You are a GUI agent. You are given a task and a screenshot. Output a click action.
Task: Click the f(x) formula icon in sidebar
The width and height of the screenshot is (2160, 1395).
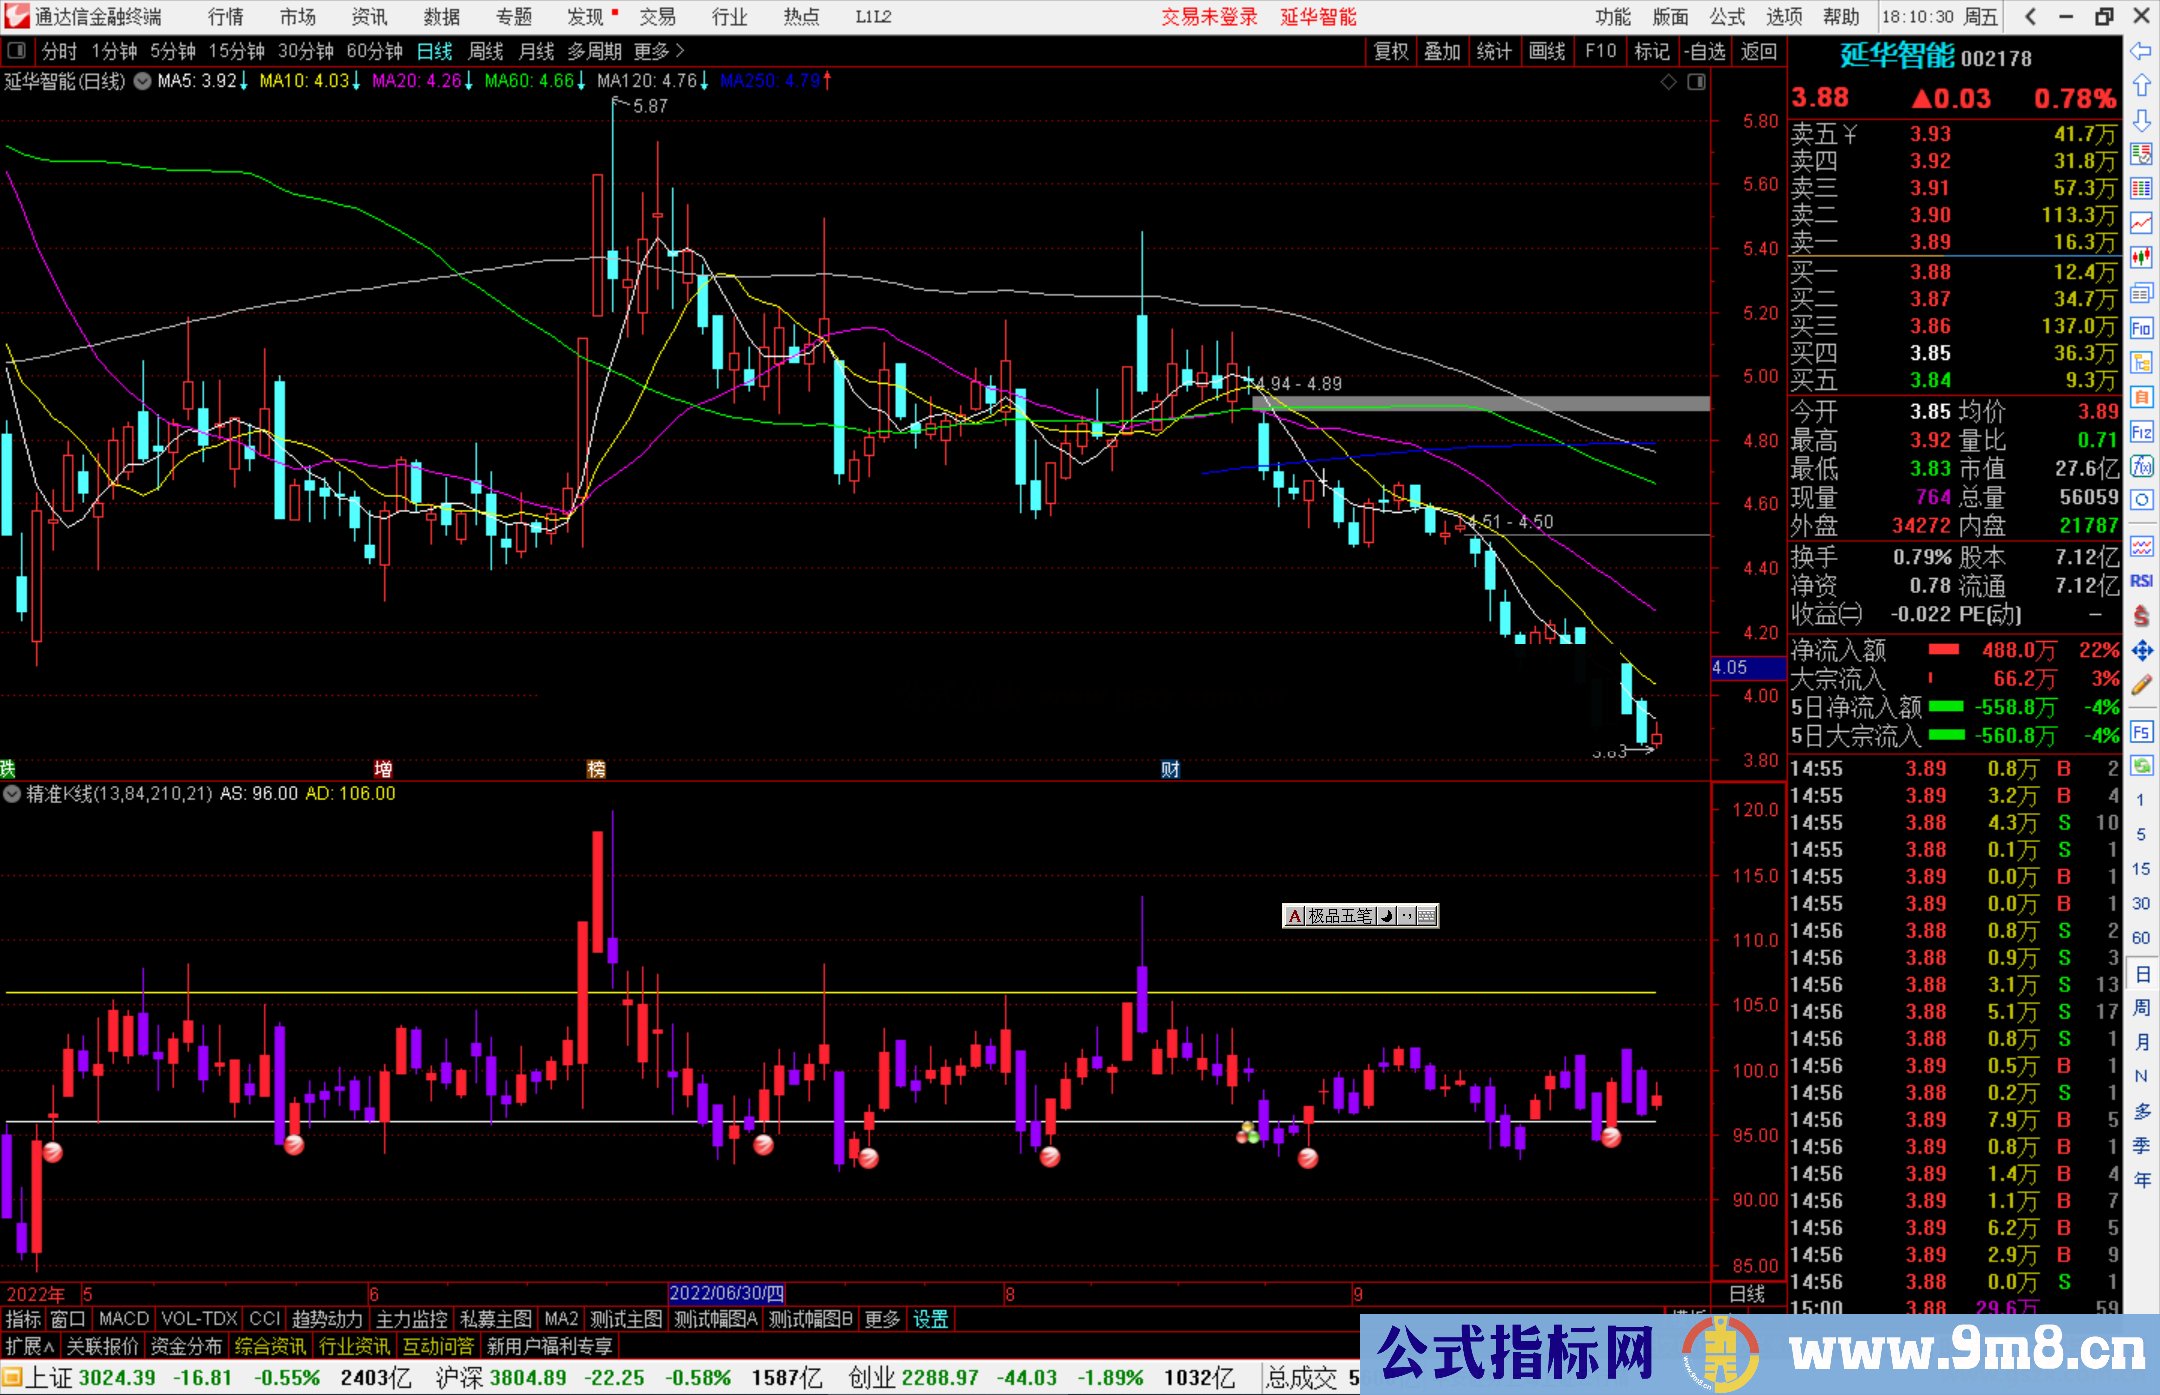2141,466
